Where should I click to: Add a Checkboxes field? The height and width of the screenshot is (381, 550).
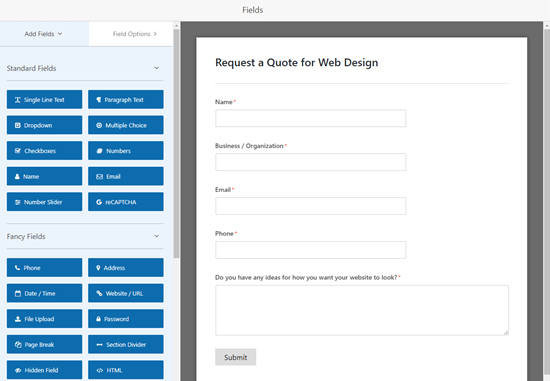click(x=44, y=151)
